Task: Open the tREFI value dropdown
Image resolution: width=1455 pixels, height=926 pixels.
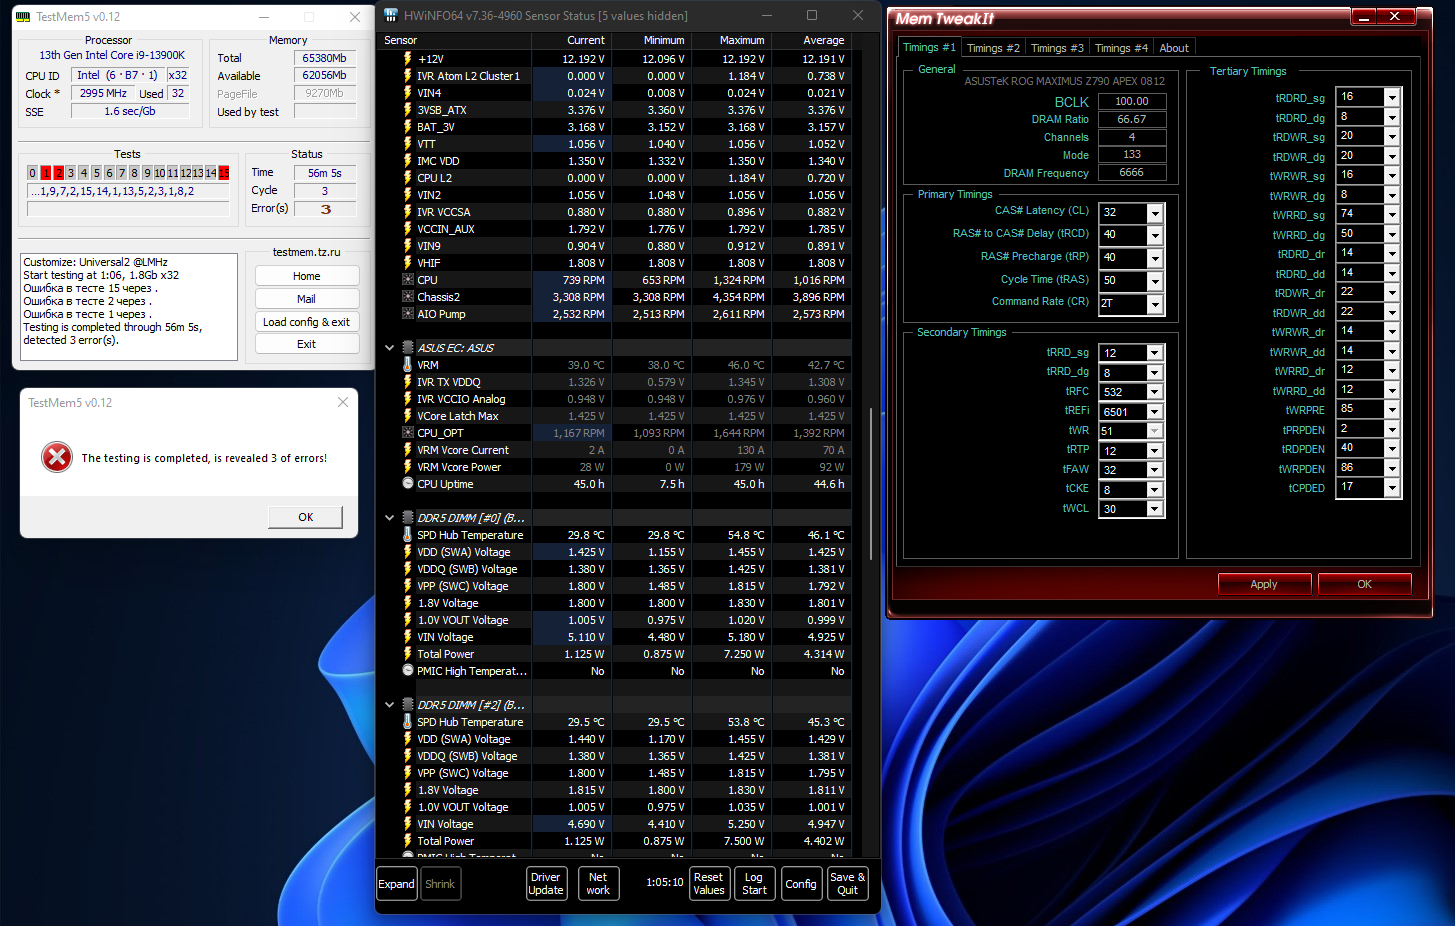Action: (1155, 412)
